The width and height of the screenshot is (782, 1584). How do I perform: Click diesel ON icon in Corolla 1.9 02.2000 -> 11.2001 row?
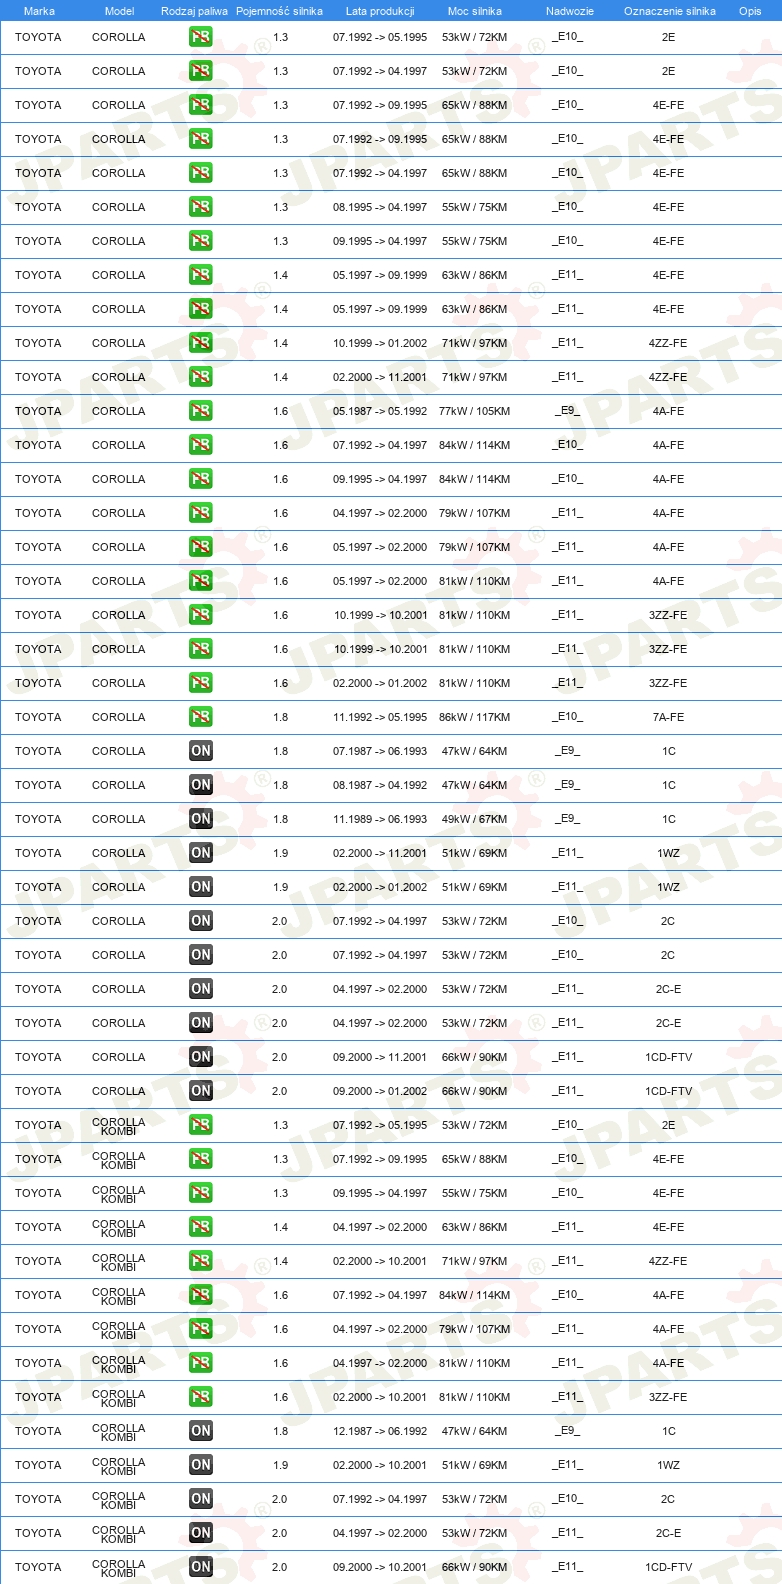pos(200,853)
